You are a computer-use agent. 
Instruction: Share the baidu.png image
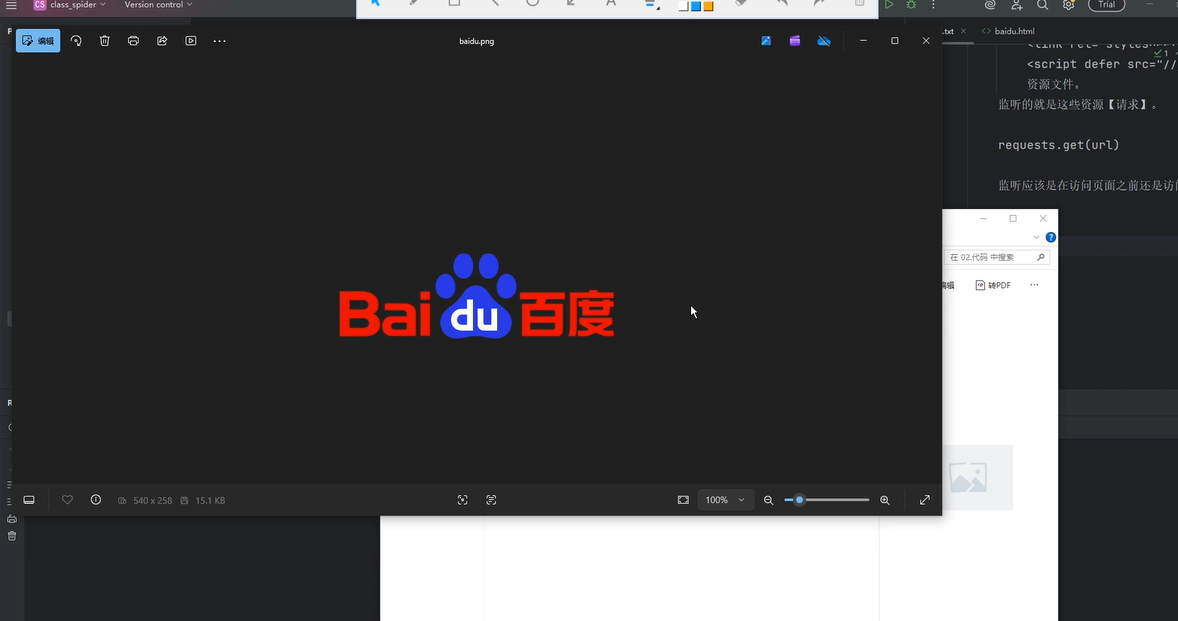(162, 41)
